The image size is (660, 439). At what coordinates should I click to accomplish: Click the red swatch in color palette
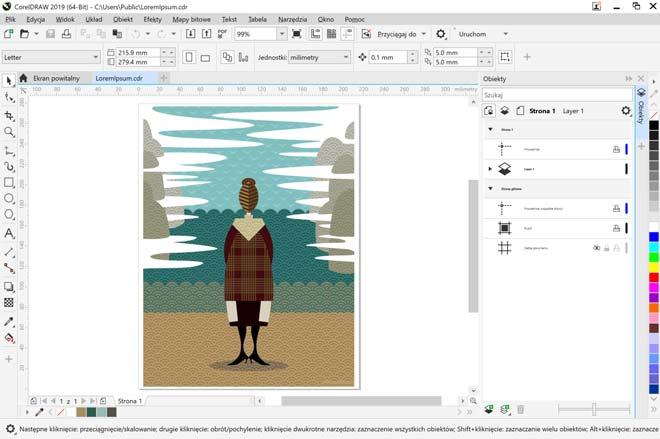tap(654, 277)
